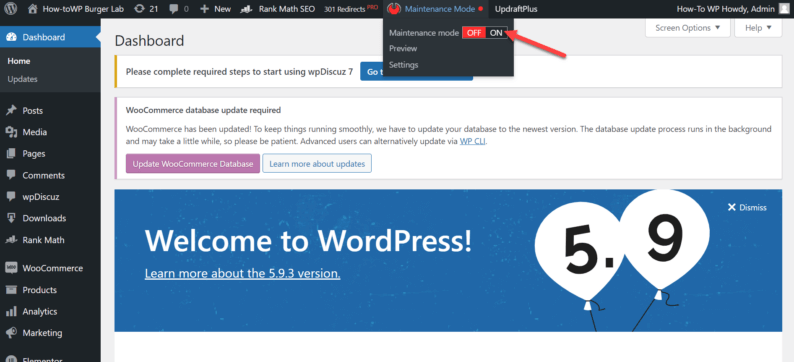Click the WooCommerce database update required heading

click(203, 110)
